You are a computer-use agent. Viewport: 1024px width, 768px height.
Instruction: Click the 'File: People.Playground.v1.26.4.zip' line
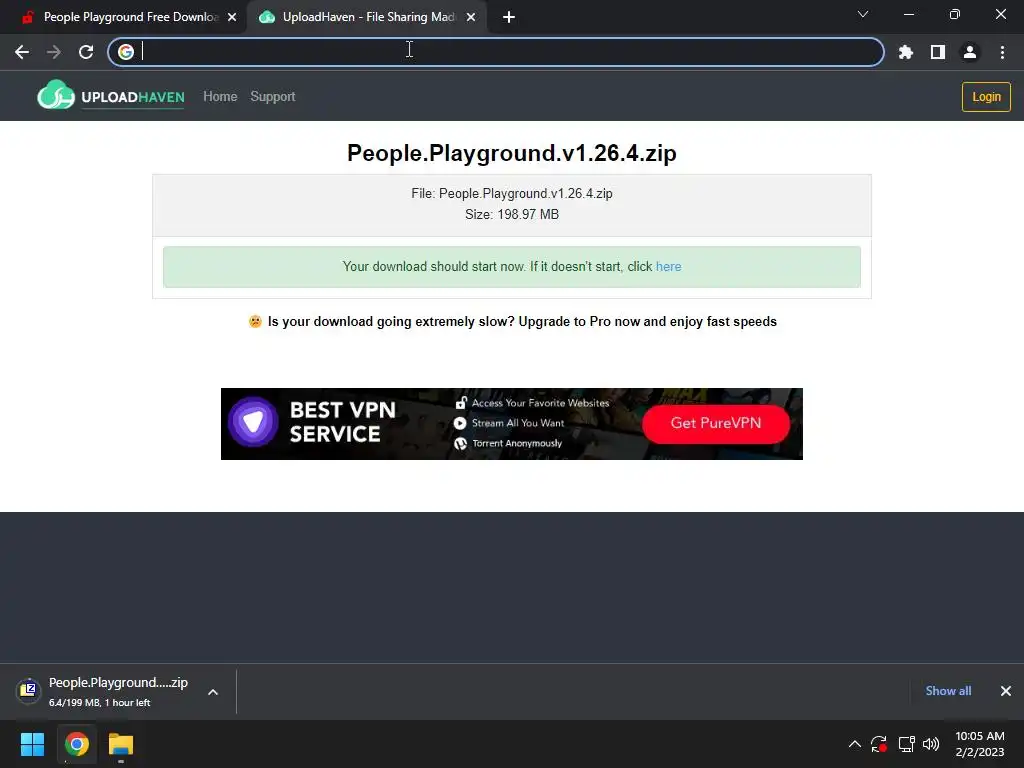click(x=512, y=193)
